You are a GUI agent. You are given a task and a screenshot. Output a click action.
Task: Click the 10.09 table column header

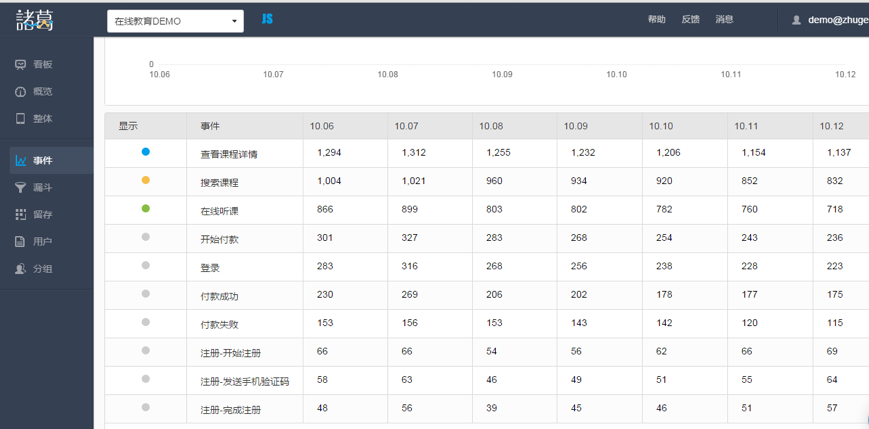576,126
